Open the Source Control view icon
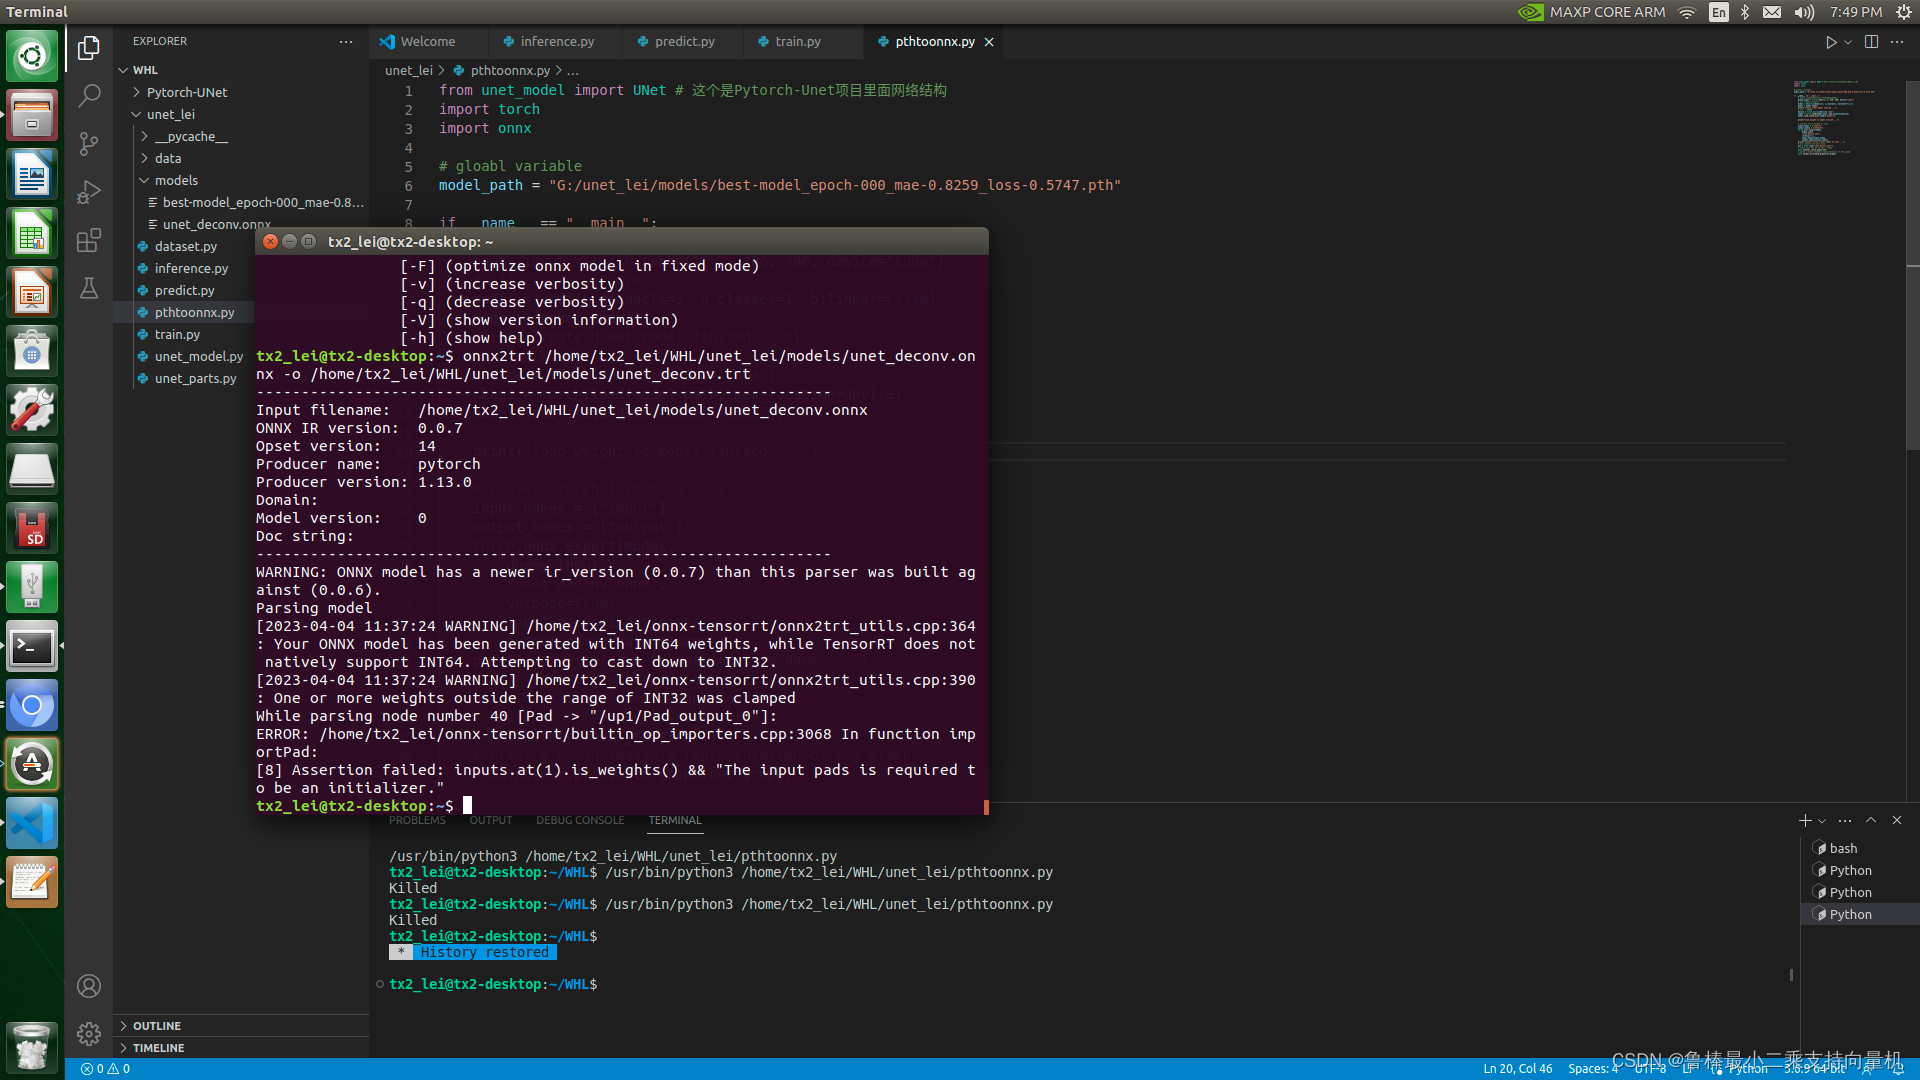Screen dimensions: 1920x1080 89,144
